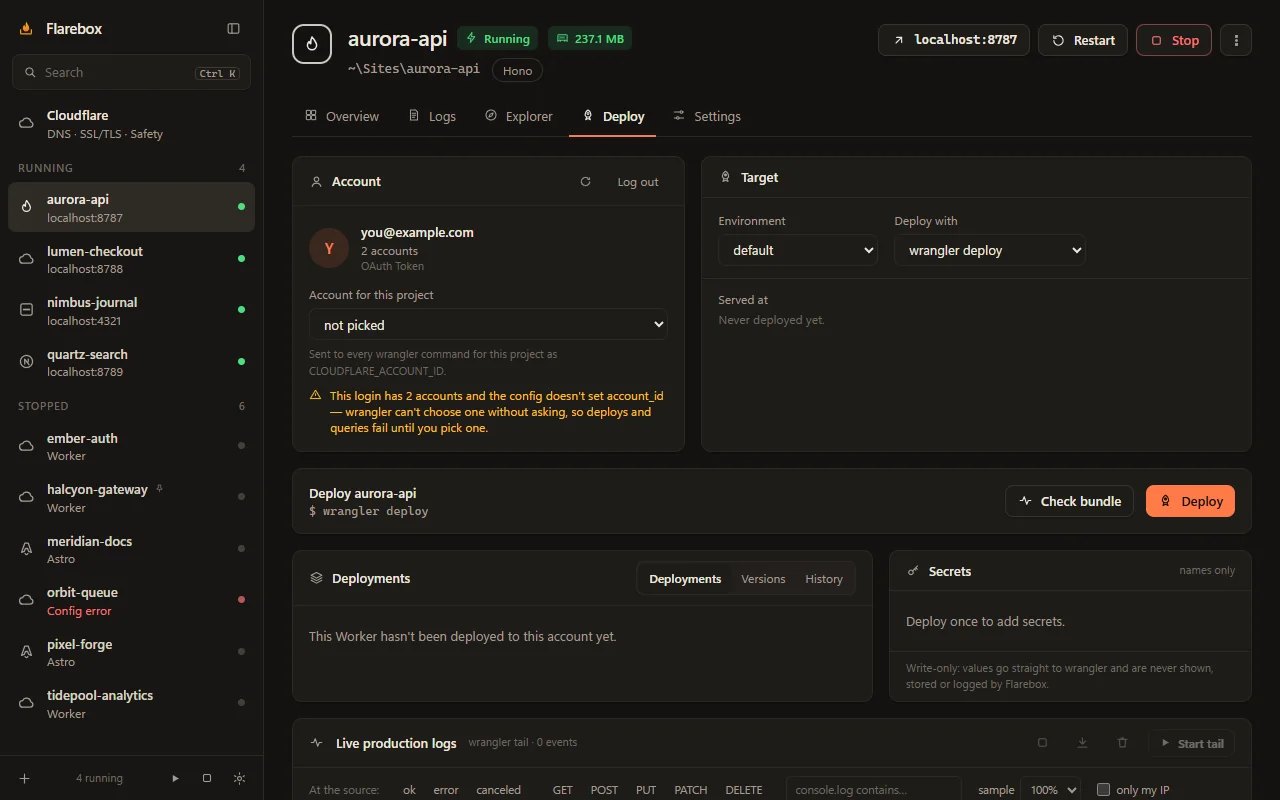Click Log out in the Account panel
Viewport: 1280px width, 800px height.
[638, 182]
